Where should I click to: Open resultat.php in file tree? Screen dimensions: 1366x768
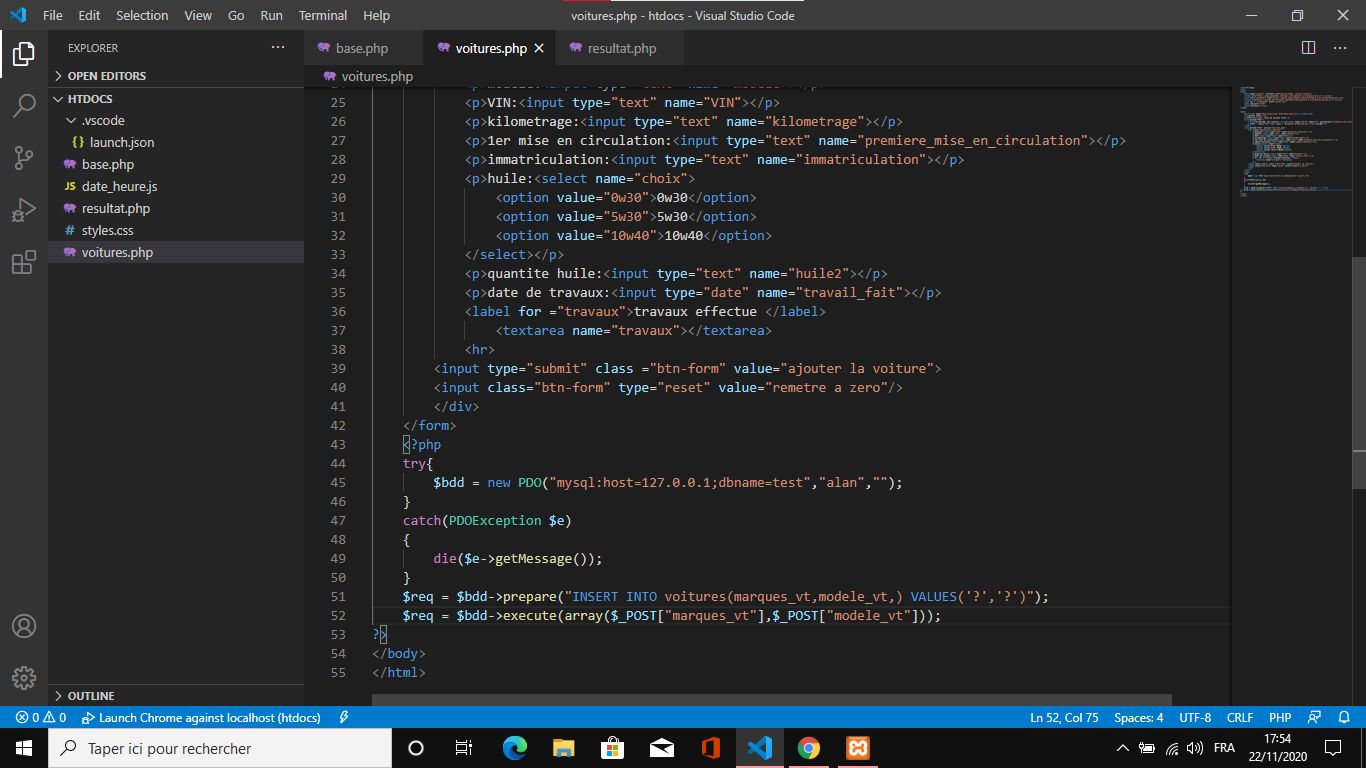pyautogui.click(x=176, y=208)
